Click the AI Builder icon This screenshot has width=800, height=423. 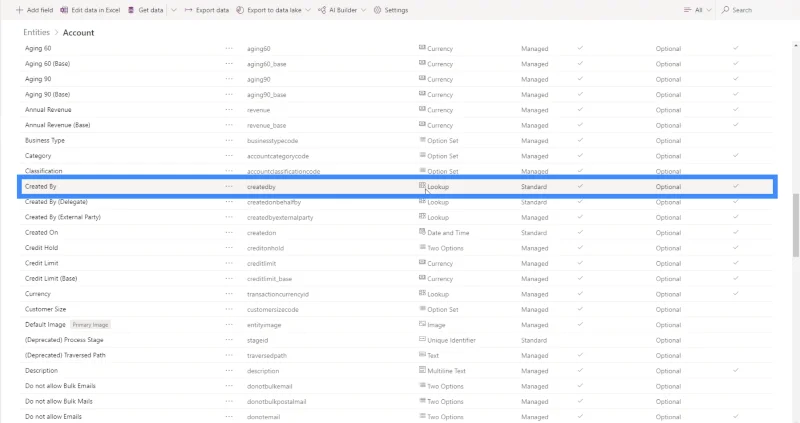(x=322, y=10)
